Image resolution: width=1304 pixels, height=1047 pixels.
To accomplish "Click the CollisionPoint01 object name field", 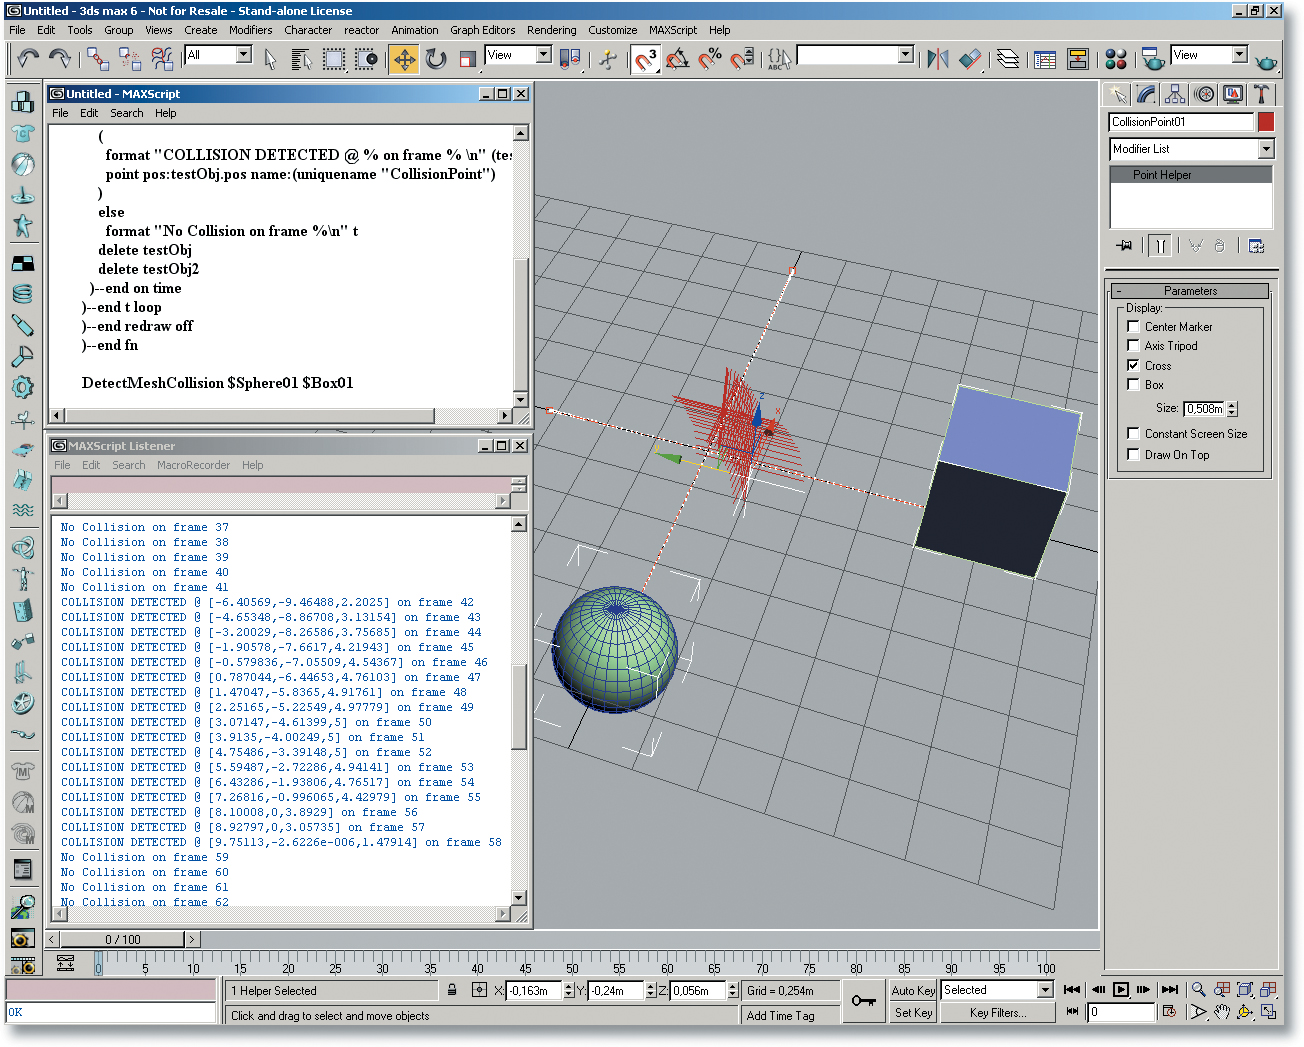I will (1181, 122).
